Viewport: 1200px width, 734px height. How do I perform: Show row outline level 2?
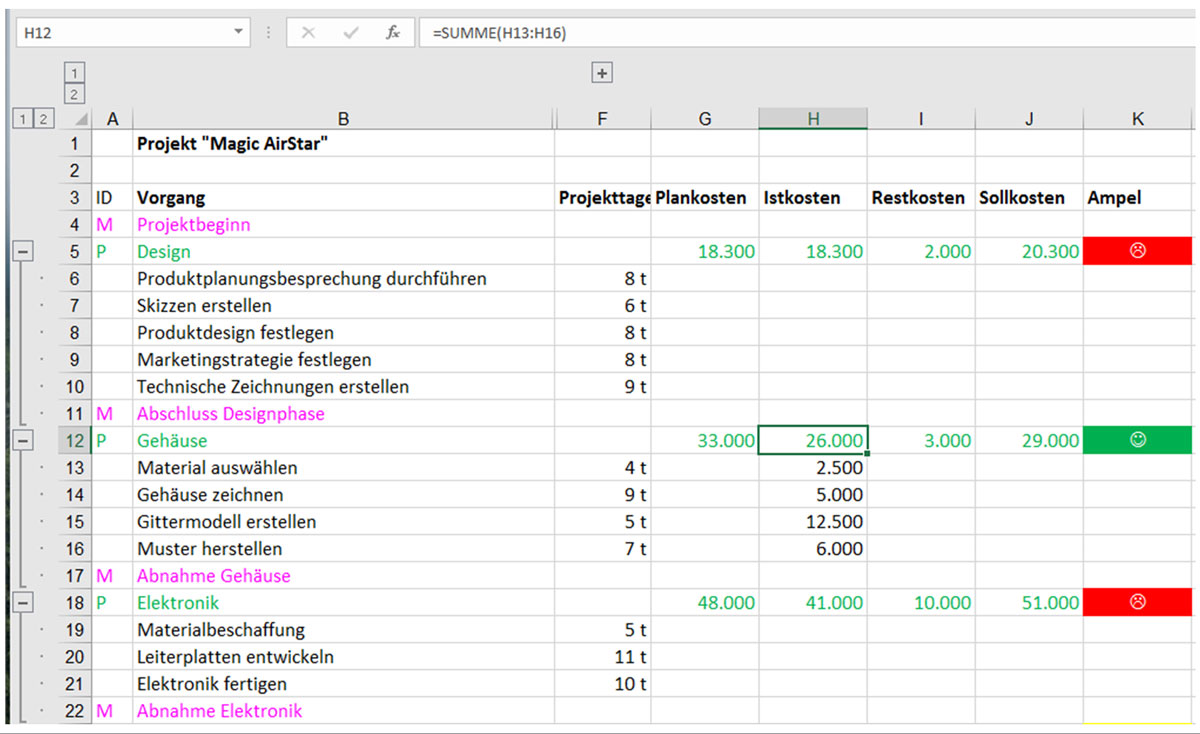(42, 119)
